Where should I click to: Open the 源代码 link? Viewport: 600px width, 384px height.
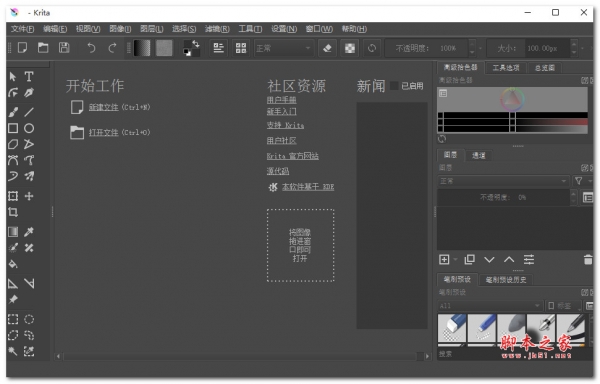[278, 171]
